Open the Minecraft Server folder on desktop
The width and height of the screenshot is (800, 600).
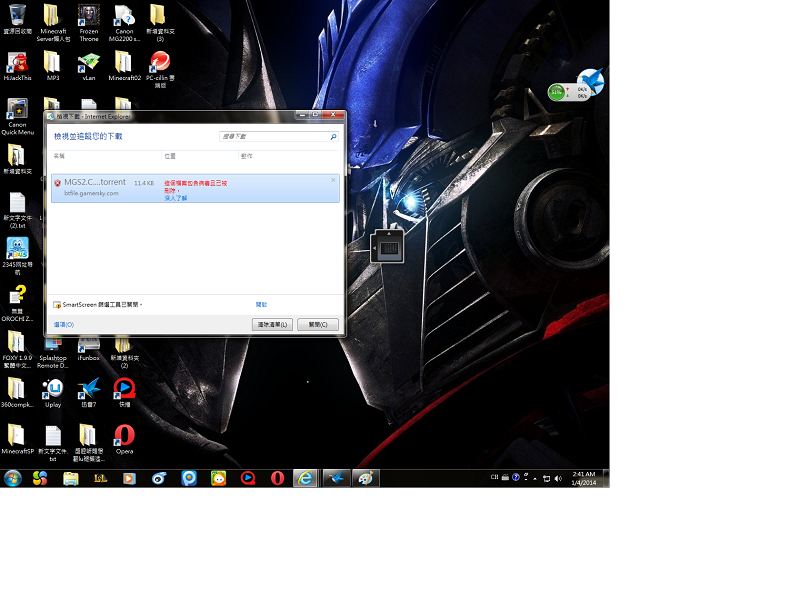(53, 22)
